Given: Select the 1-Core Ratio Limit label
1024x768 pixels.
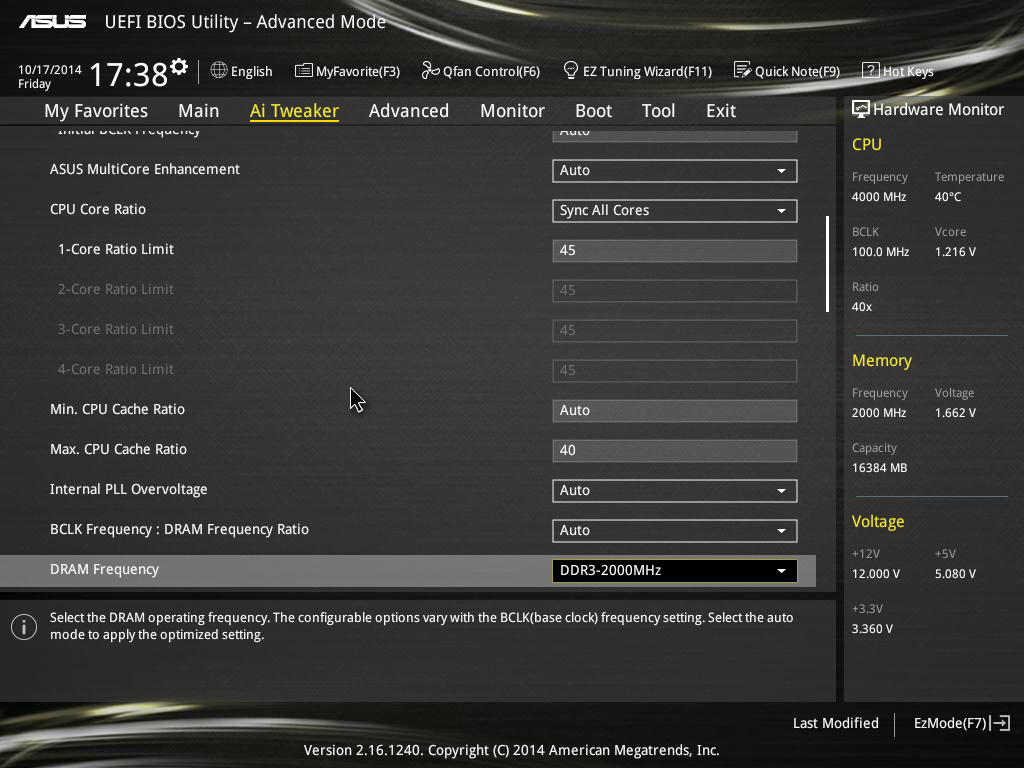Looking at the screenshot, I should (116, 249).
